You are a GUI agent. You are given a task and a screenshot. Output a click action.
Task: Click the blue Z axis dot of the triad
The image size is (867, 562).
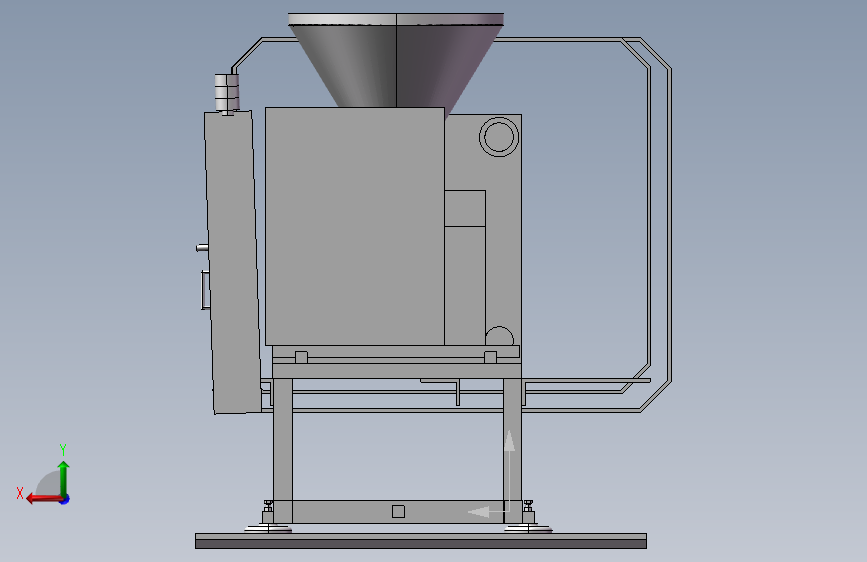tap(65, 499)
